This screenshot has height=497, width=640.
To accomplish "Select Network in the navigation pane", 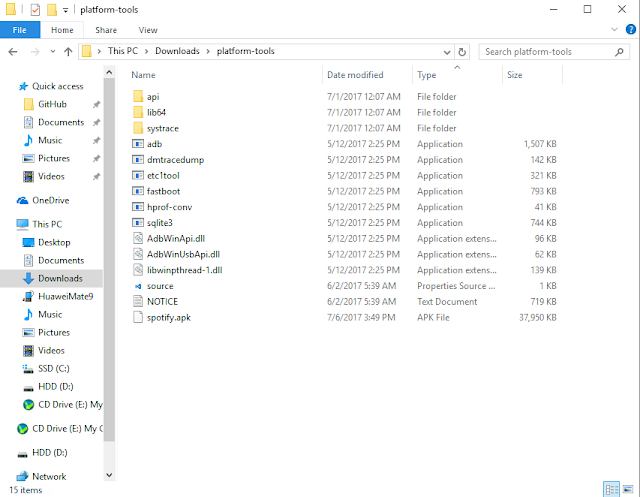I will coord(49,476).
